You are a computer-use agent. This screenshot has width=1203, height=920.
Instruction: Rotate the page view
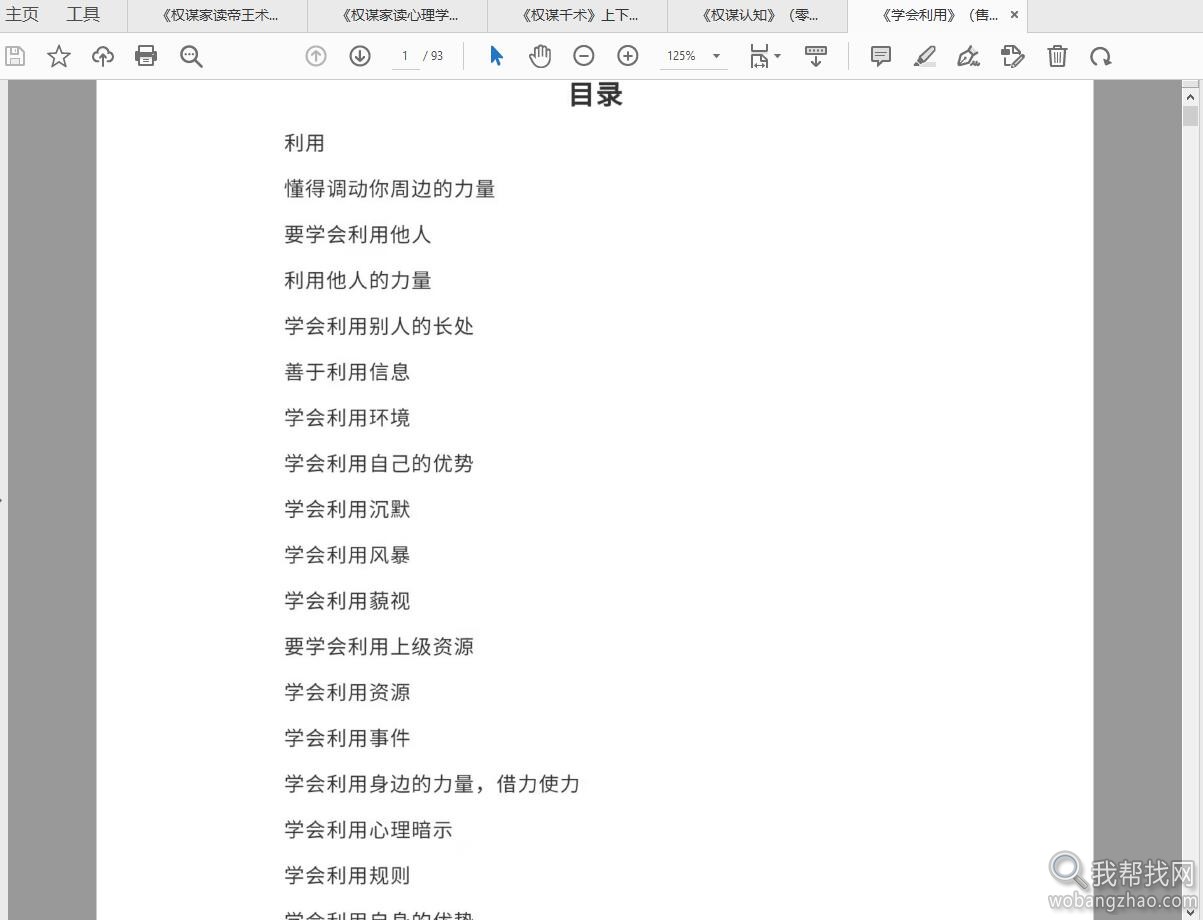(x=1101, y=56)
